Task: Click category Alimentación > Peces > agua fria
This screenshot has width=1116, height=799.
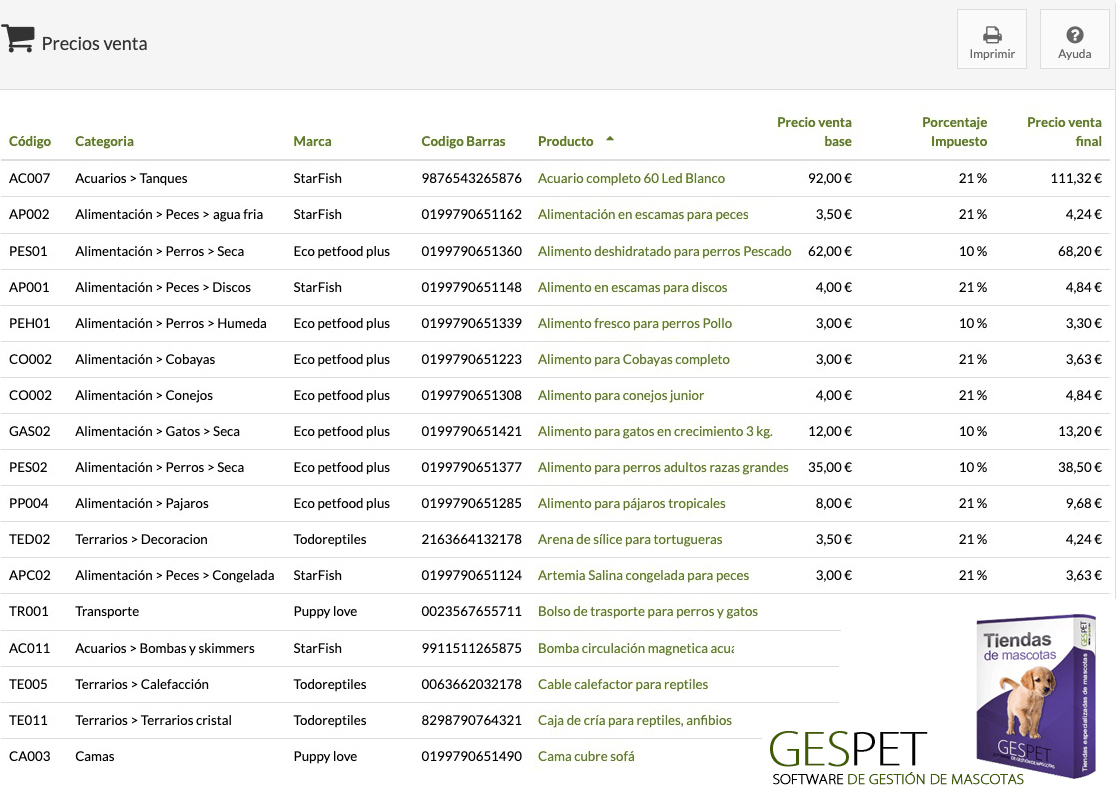Action: (169, 214)
